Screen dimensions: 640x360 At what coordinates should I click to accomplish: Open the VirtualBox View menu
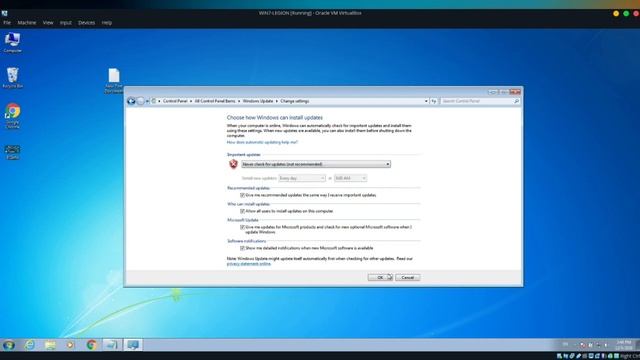coord(48,23)
